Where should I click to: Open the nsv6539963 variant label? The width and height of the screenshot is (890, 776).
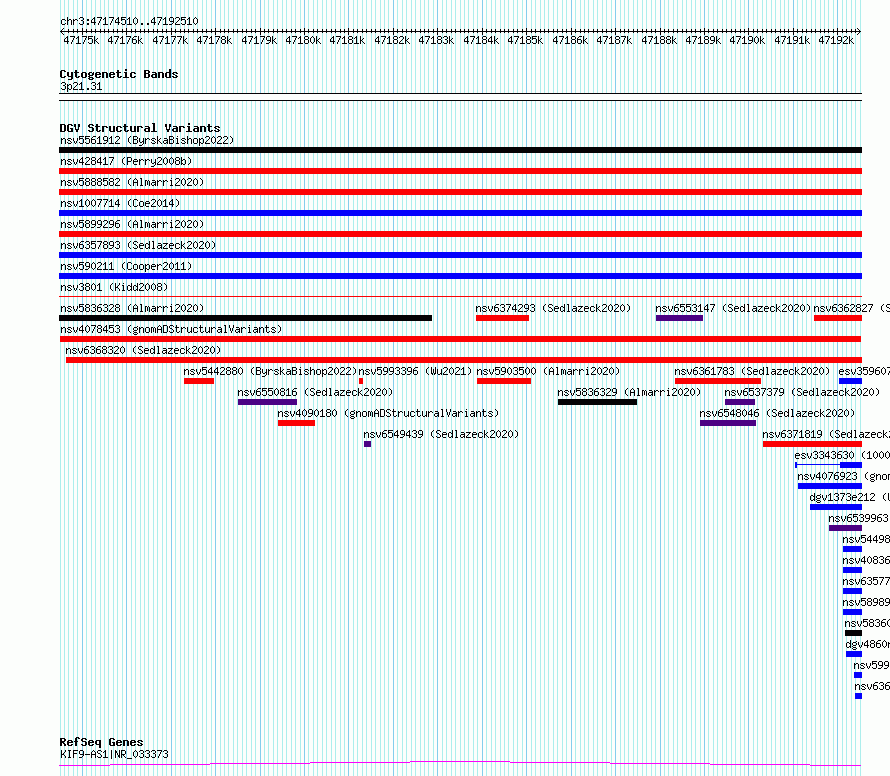(x=858, y=518)
